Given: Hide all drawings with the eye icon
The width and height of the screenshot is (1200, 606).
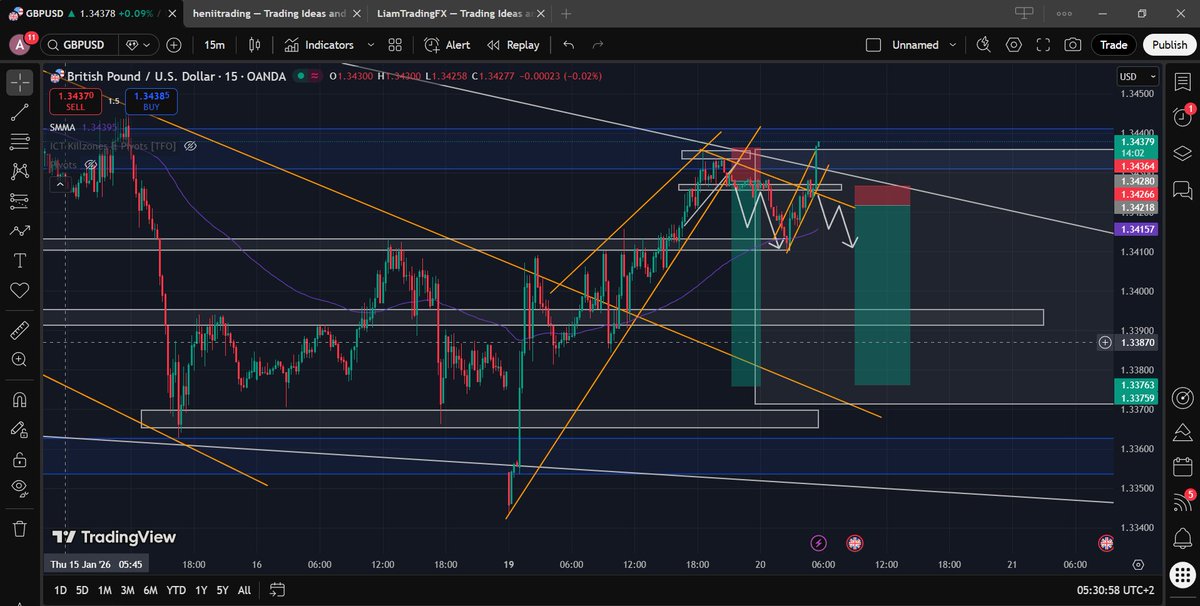Looking at the screenshot, I should (x=19, y=489).
